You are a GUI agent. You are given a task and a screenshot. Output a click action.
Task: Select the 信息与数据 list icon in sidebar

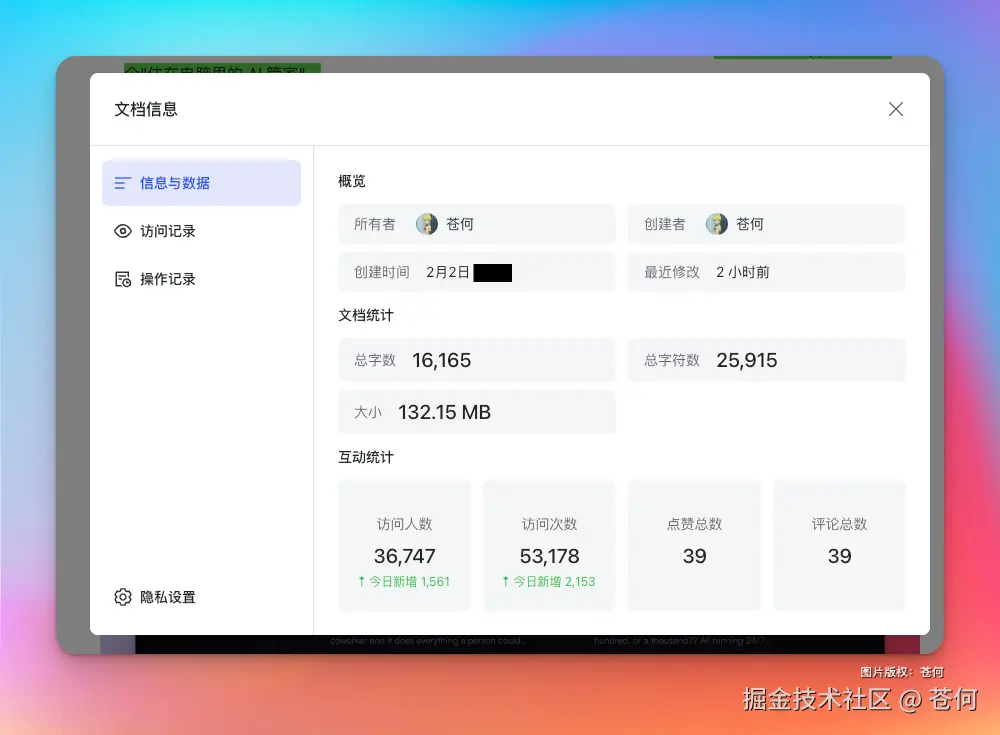click(122, 183)
